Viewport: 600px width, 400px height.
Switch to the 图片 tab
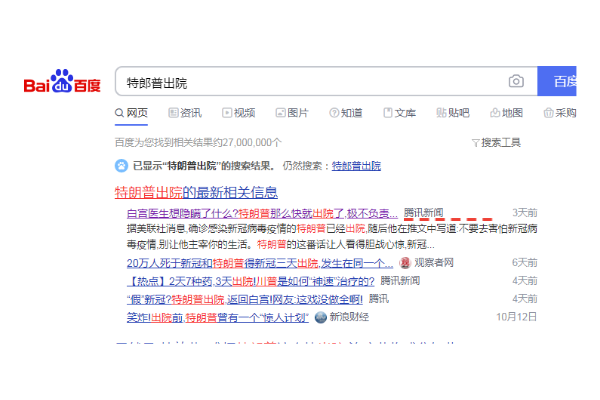coord(292,113)
